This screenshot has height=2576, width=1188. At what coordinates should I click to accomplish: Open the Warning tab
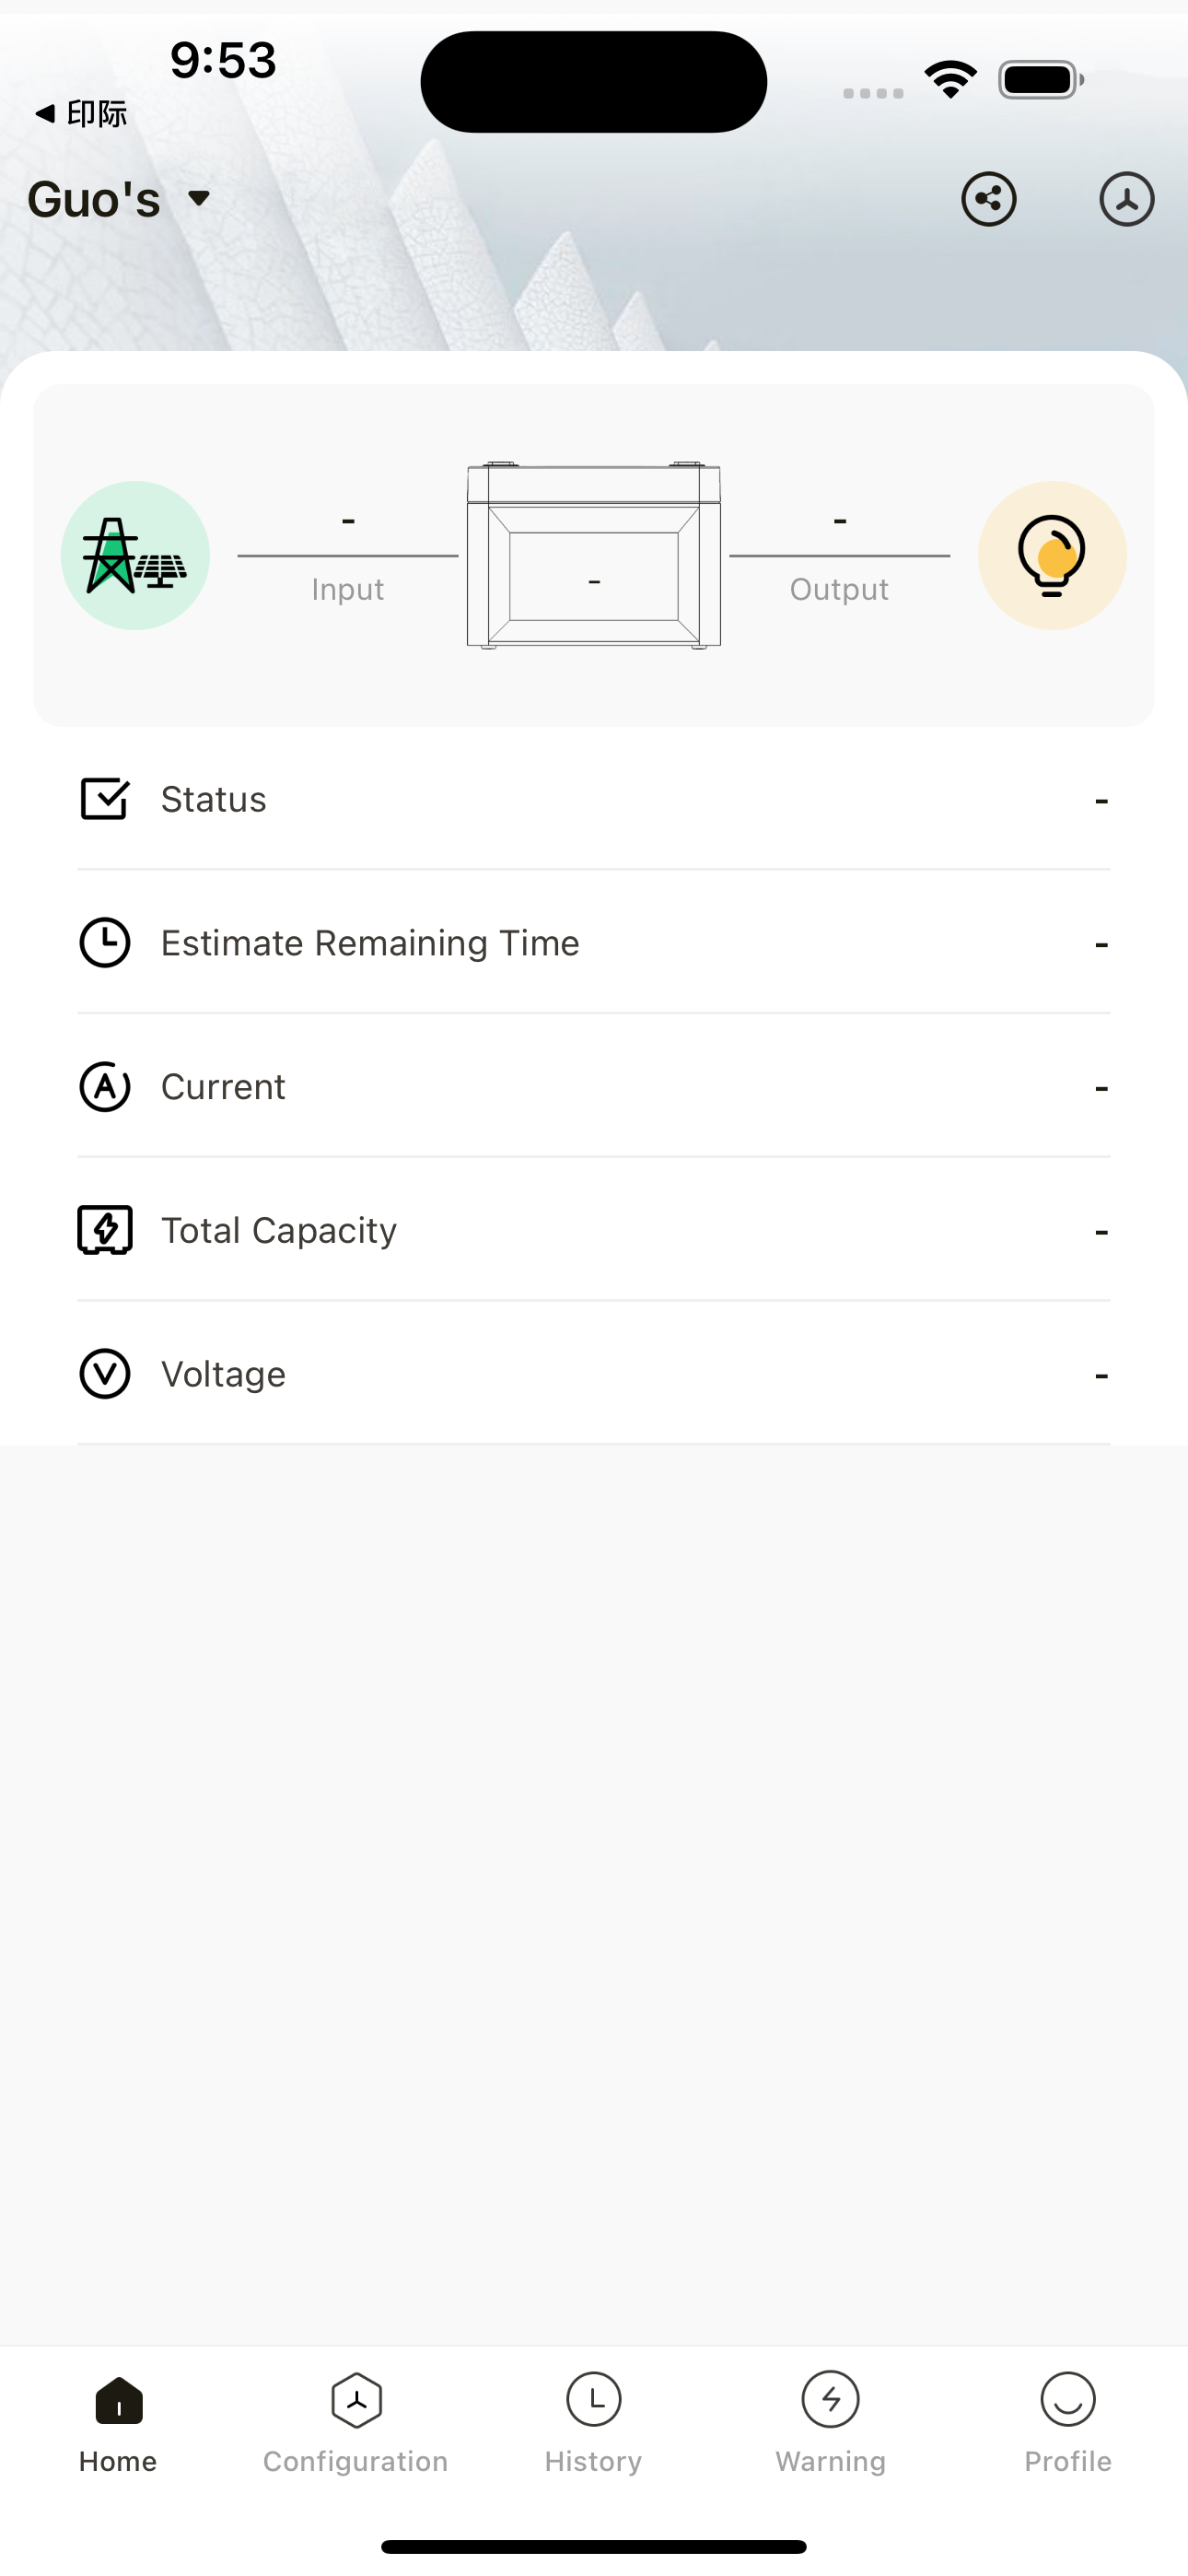(x=831, y=2424)
